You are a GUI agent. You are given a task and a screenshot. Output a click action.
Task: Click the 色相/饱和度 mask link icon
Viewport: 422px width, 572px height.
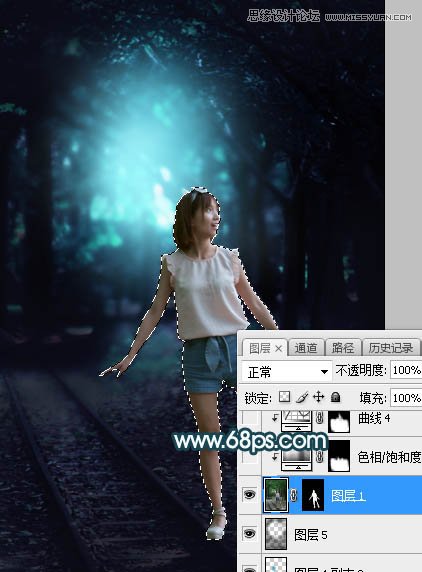tap(320, 456)
